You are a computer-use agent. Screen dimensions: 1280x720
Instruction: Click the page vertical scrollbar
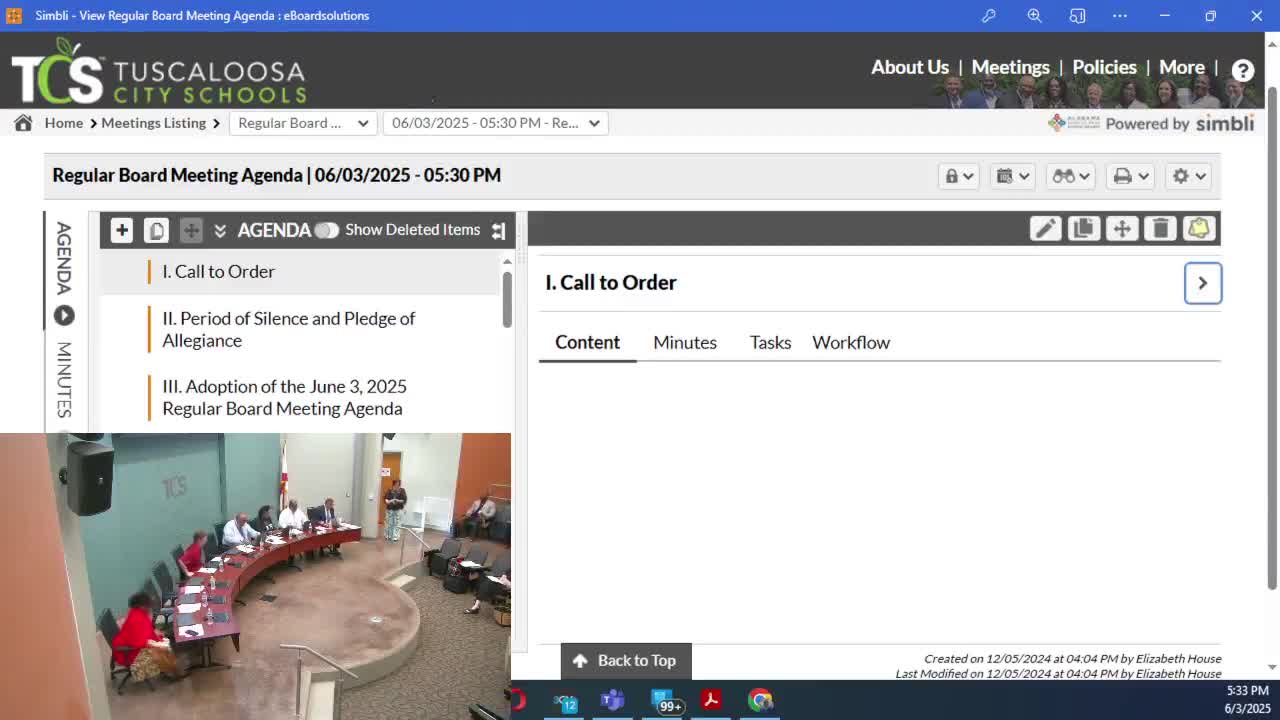coord(1272,338)
